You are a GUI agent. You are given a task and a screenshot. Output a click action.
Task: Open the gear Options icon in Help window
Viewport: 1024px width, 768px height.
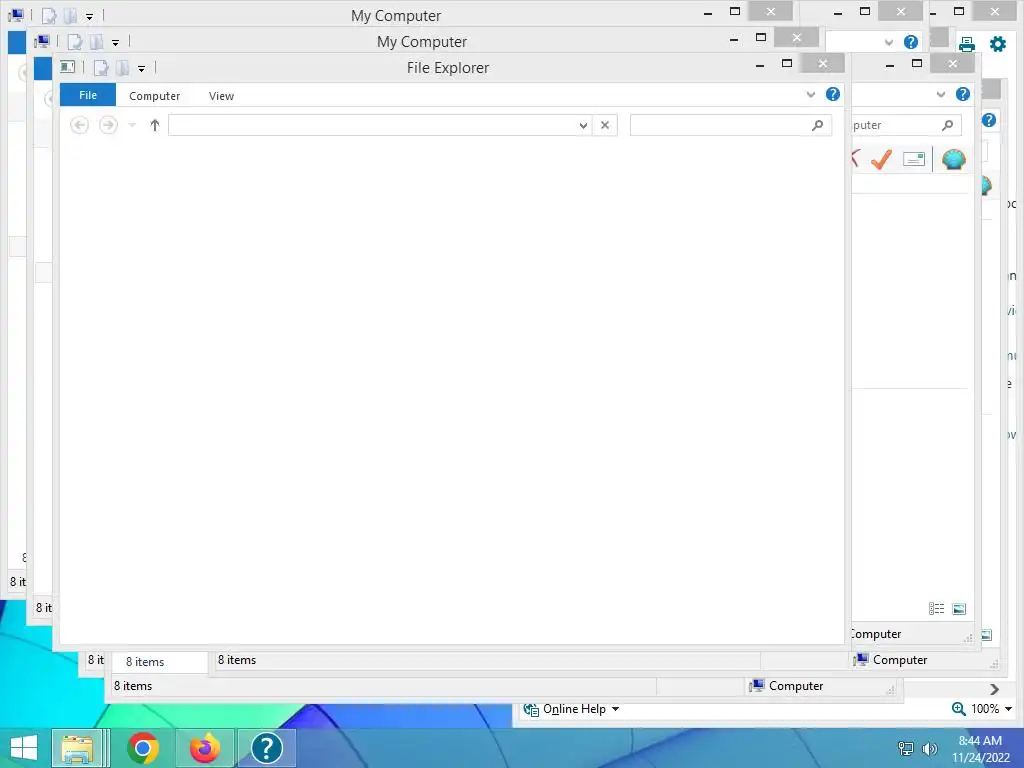pyautogui.click(x=998, y=44)
